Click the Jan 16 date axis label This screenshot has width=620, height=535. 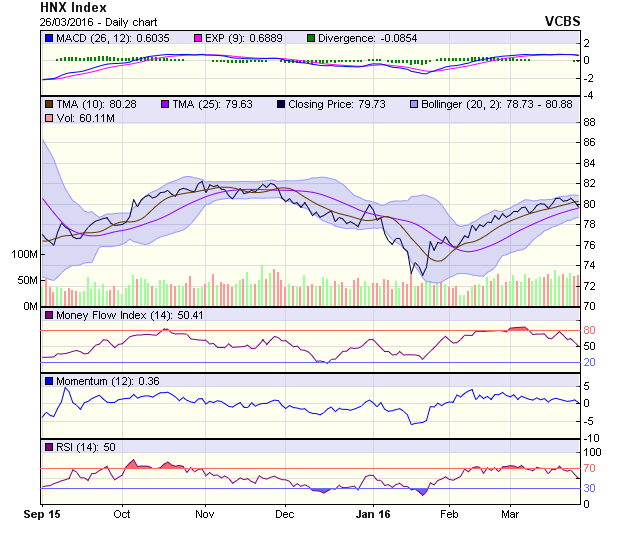point(372,514)
